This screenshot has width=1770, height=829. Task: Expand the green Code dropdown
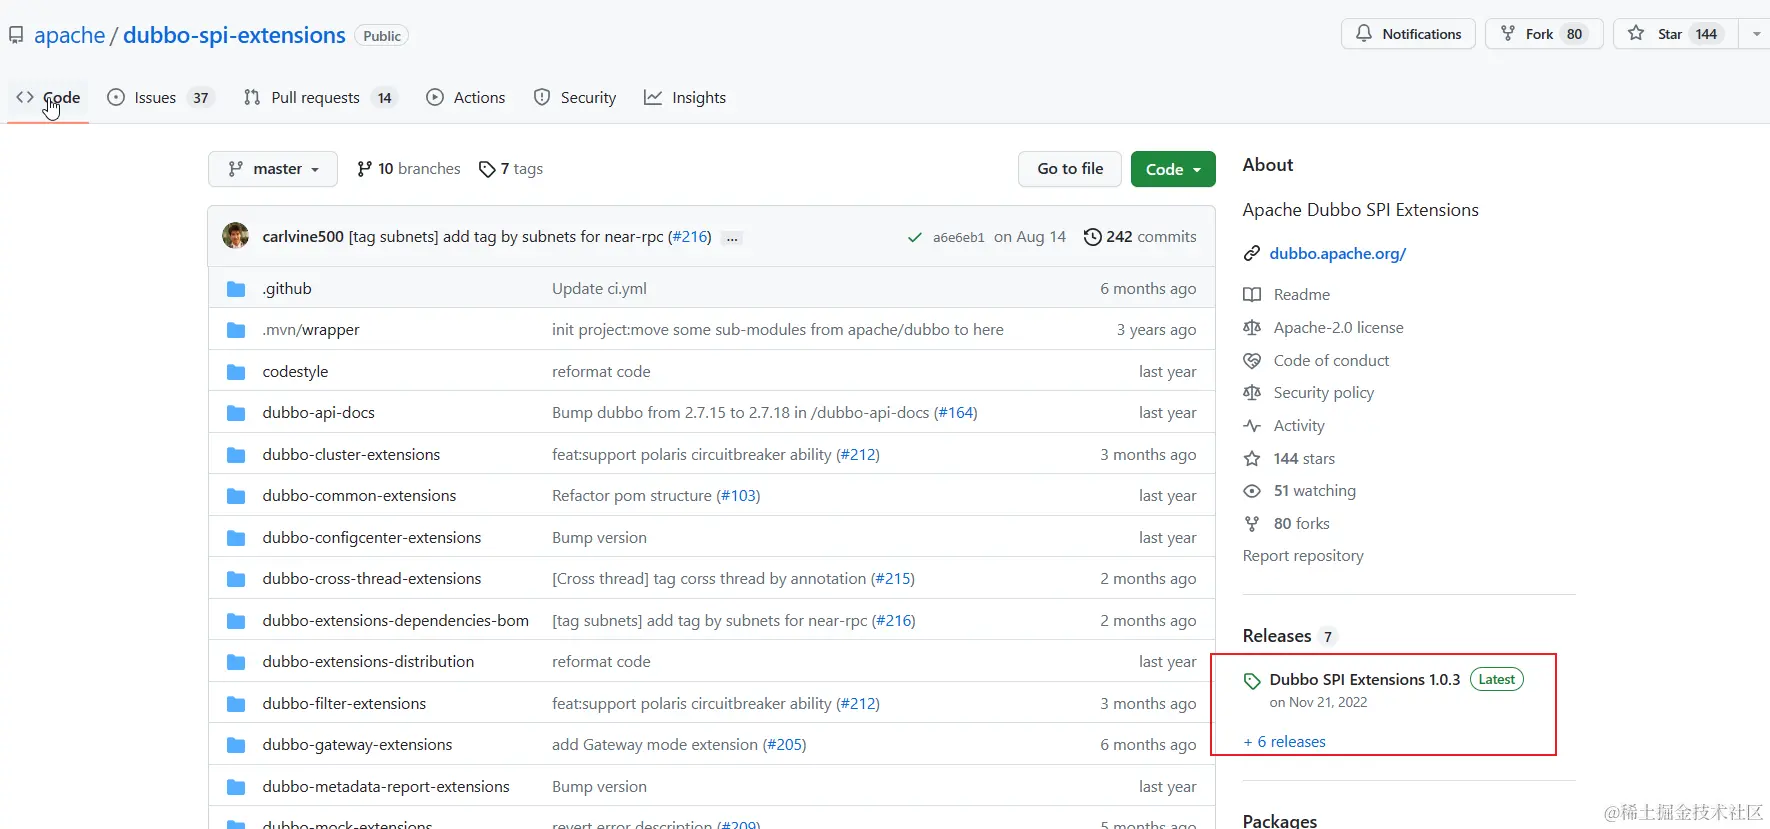1173,169
